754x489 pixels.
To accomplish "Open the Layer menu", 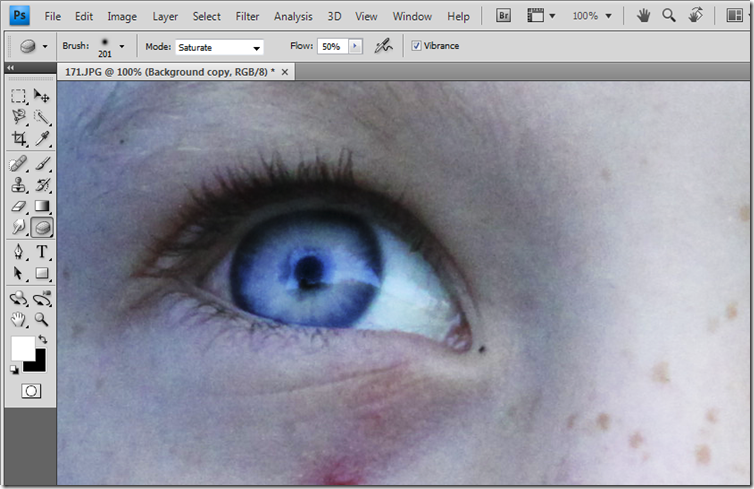I will click(x=165, y=16).
